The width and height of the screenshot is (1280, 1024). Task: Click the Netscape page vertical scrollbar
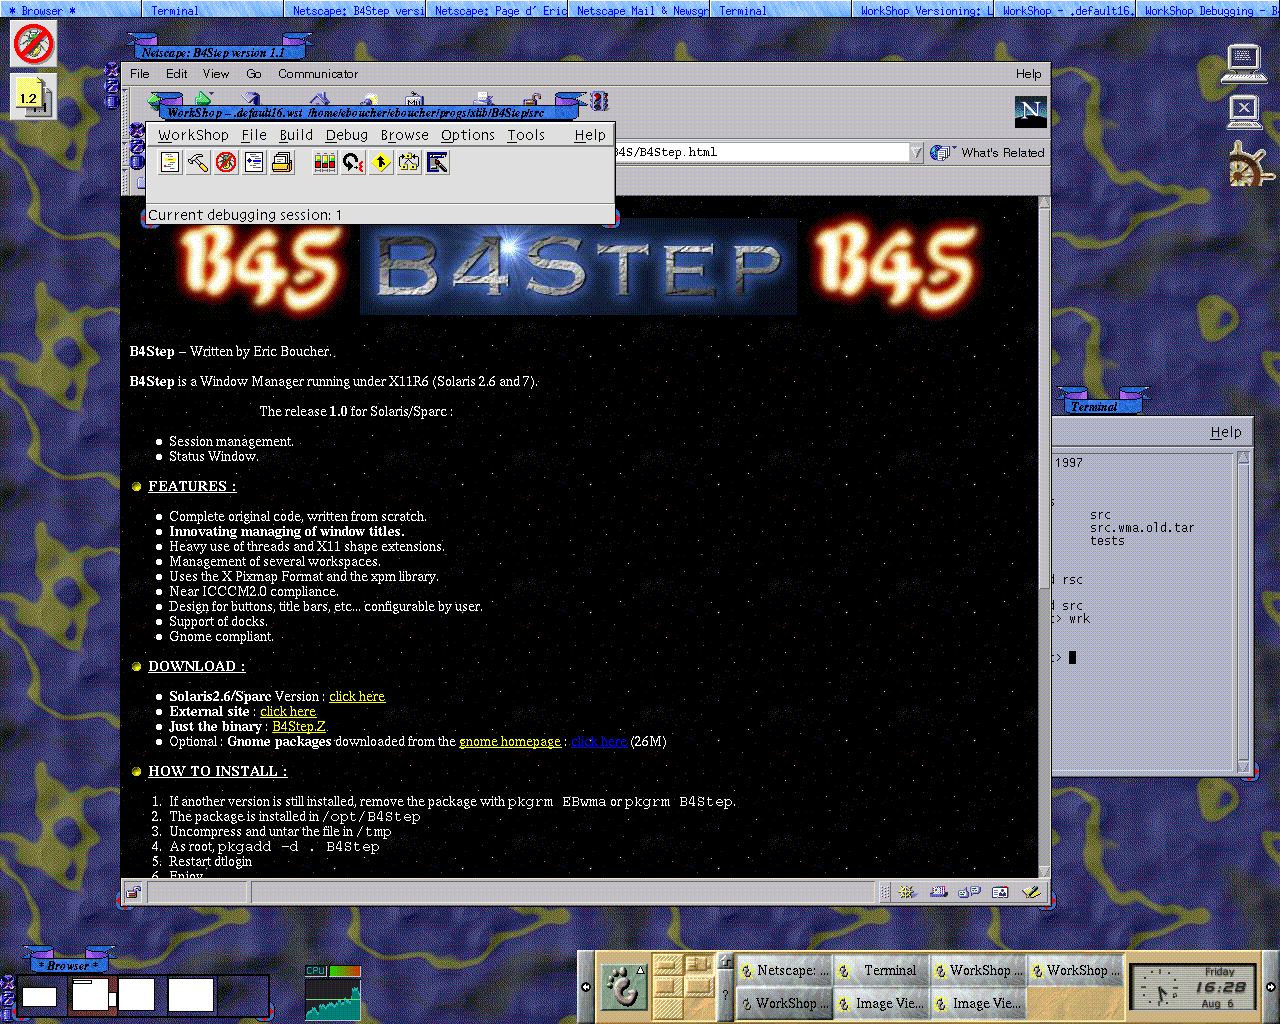tap(1045, 536)
